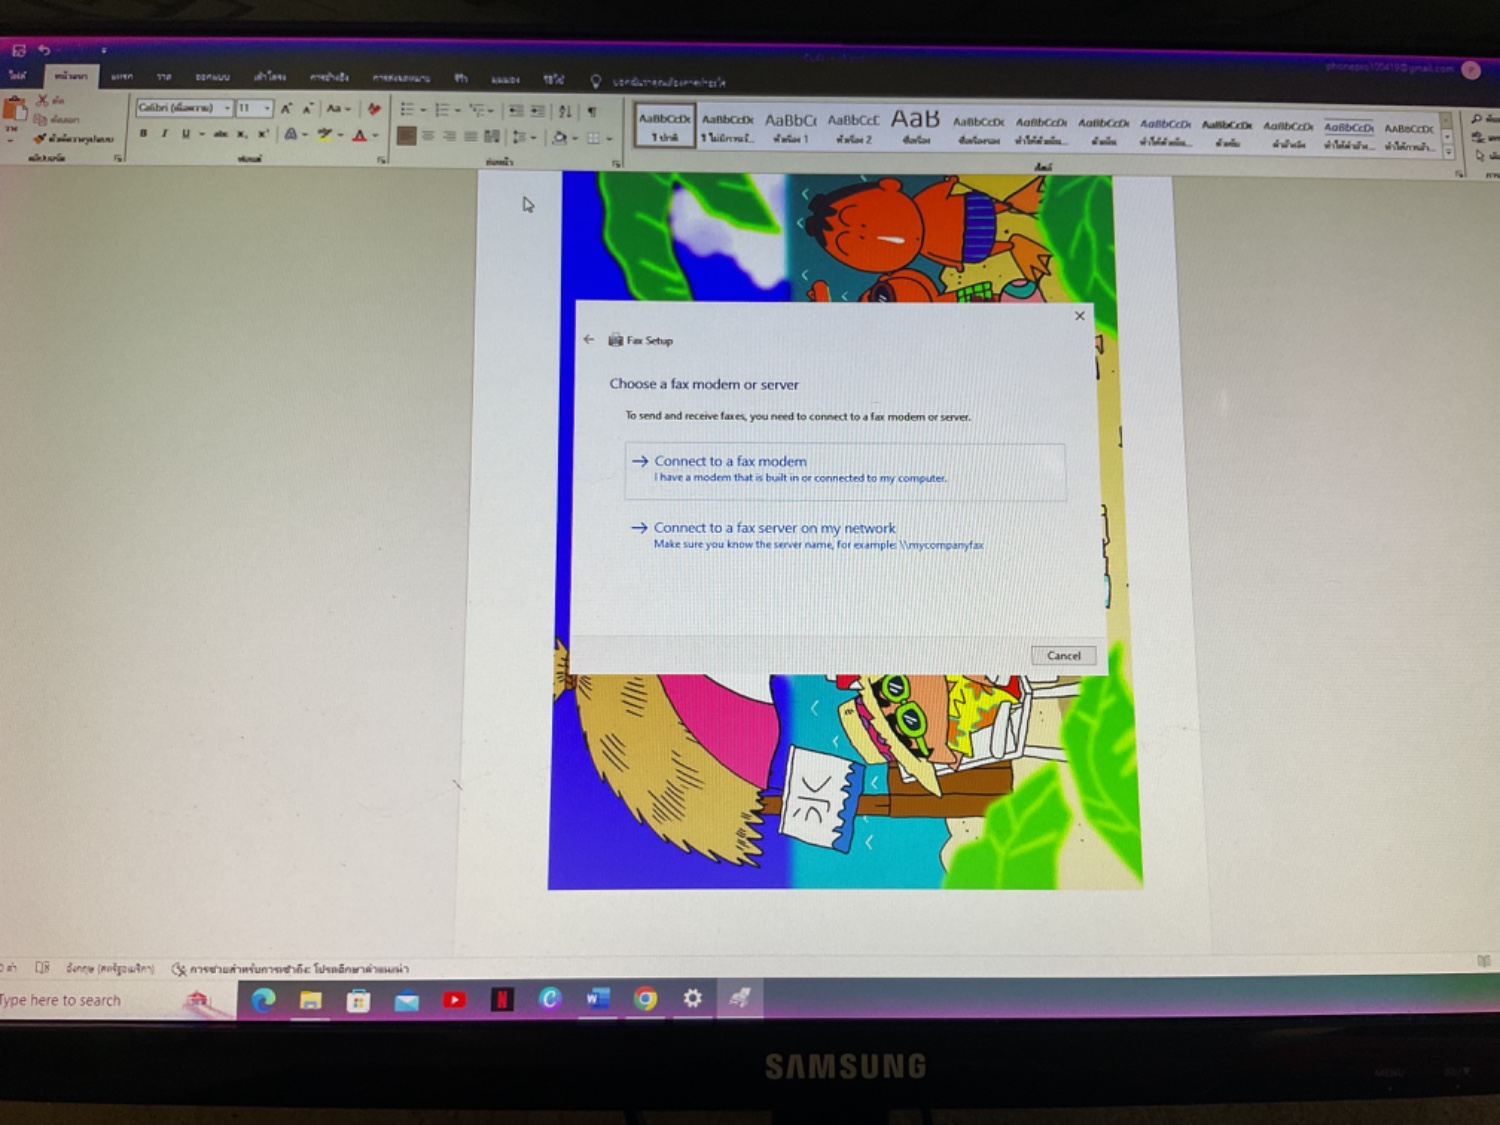This screenshot has height=1125, width=1500.
Task: Click the Thai Distributed alignment icon
Action: (491, 136)
